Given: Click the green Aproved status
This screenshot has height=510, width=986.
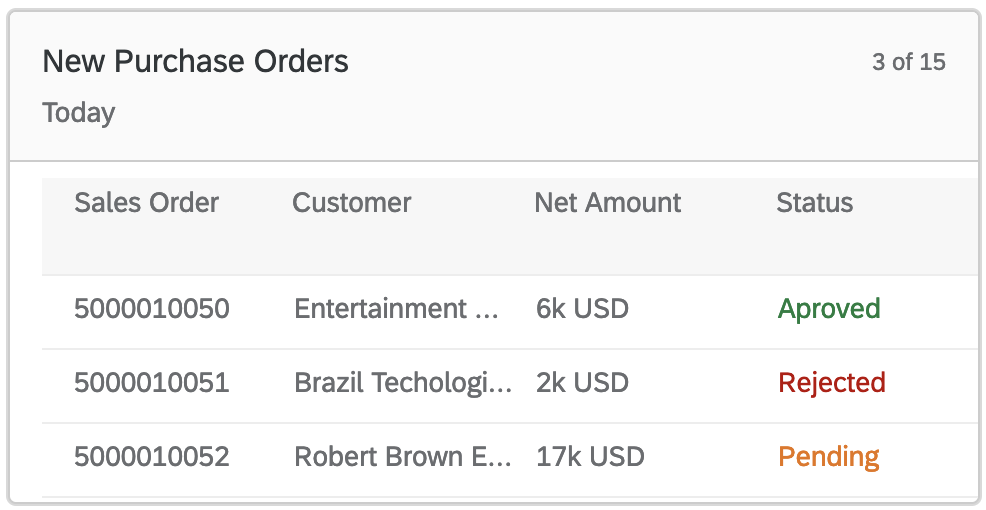Looking at the screenshot, I should click(x=829, y=309).
